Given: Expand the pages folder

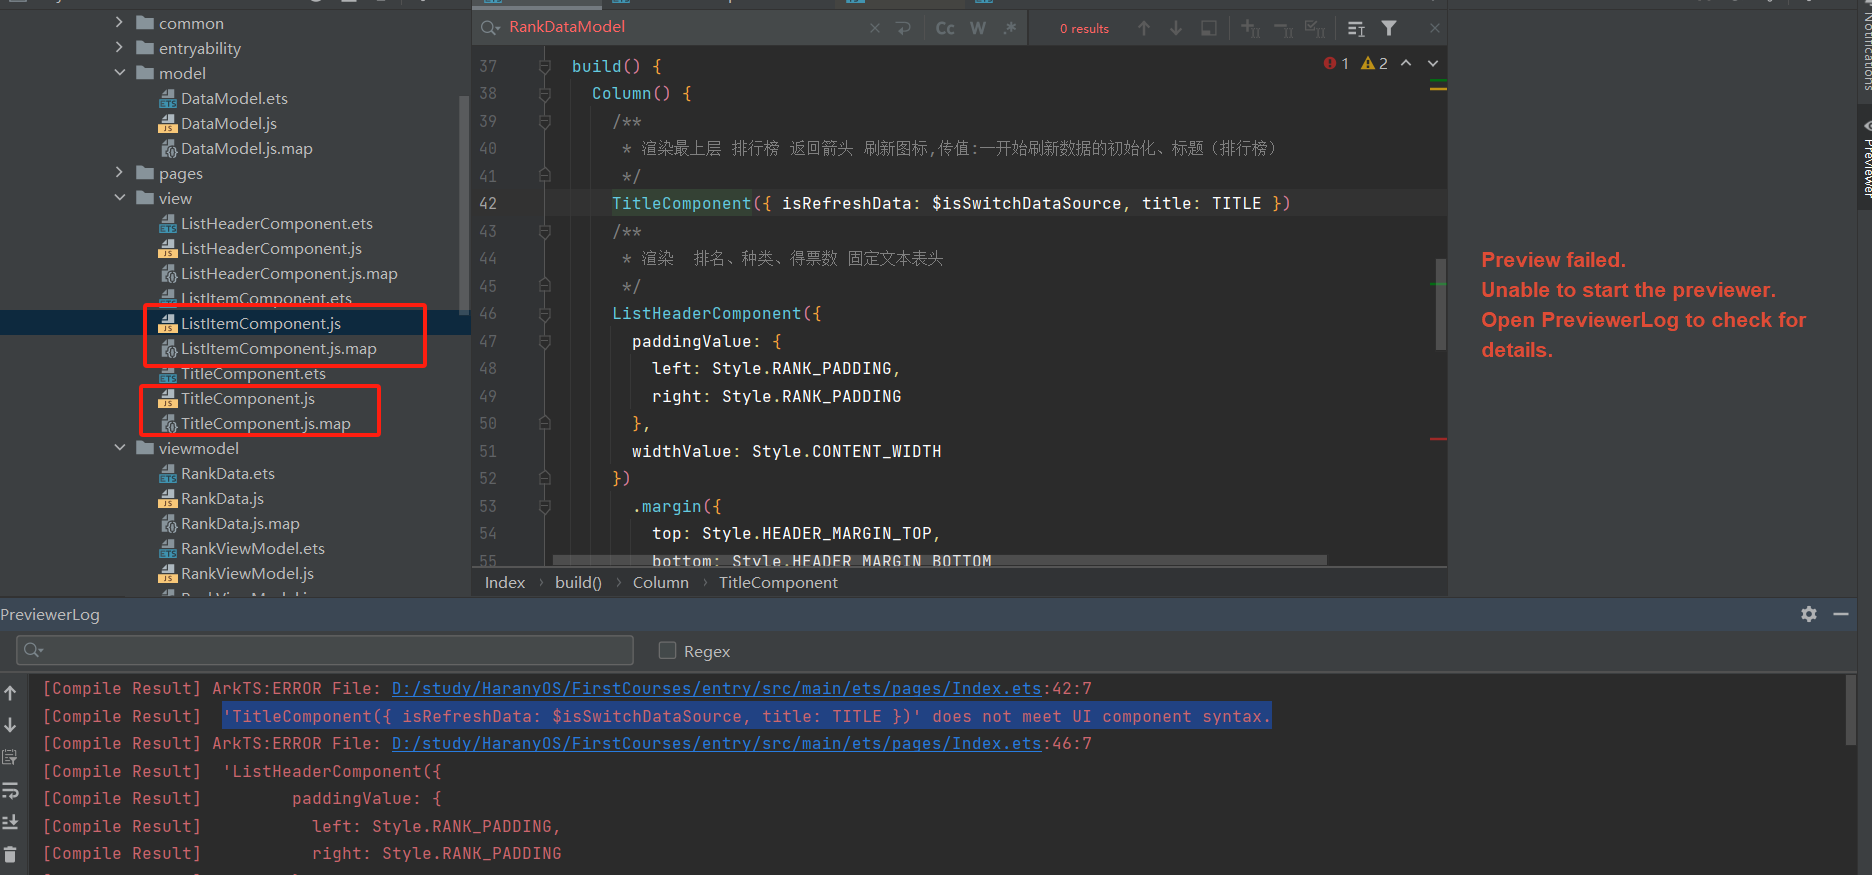Looking at the screenshot, I should (x=119, y=172).
